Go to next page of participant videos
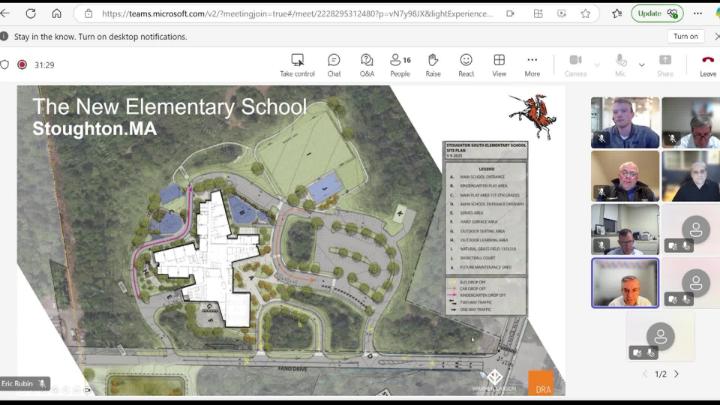 click(676, 374)
